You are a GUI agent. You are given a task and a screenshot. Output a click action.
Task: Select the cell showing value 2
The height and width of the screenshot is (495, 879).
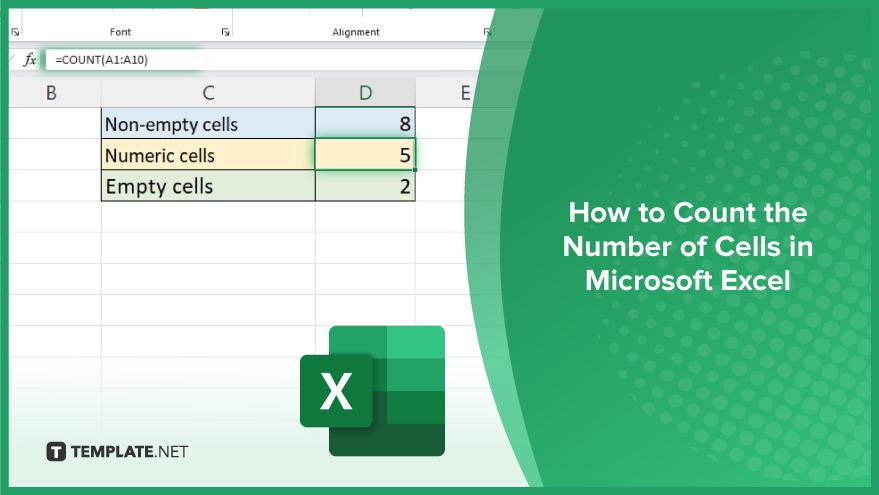(x=366, y=186)
